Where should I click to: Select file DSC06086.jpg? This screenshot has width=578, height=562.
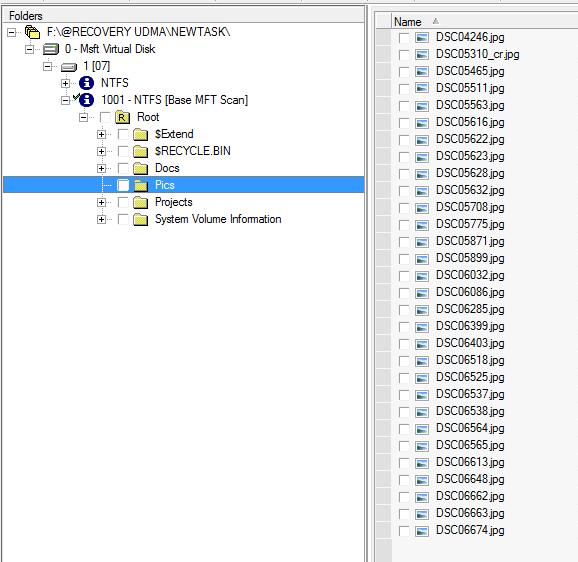pos(470,292)
